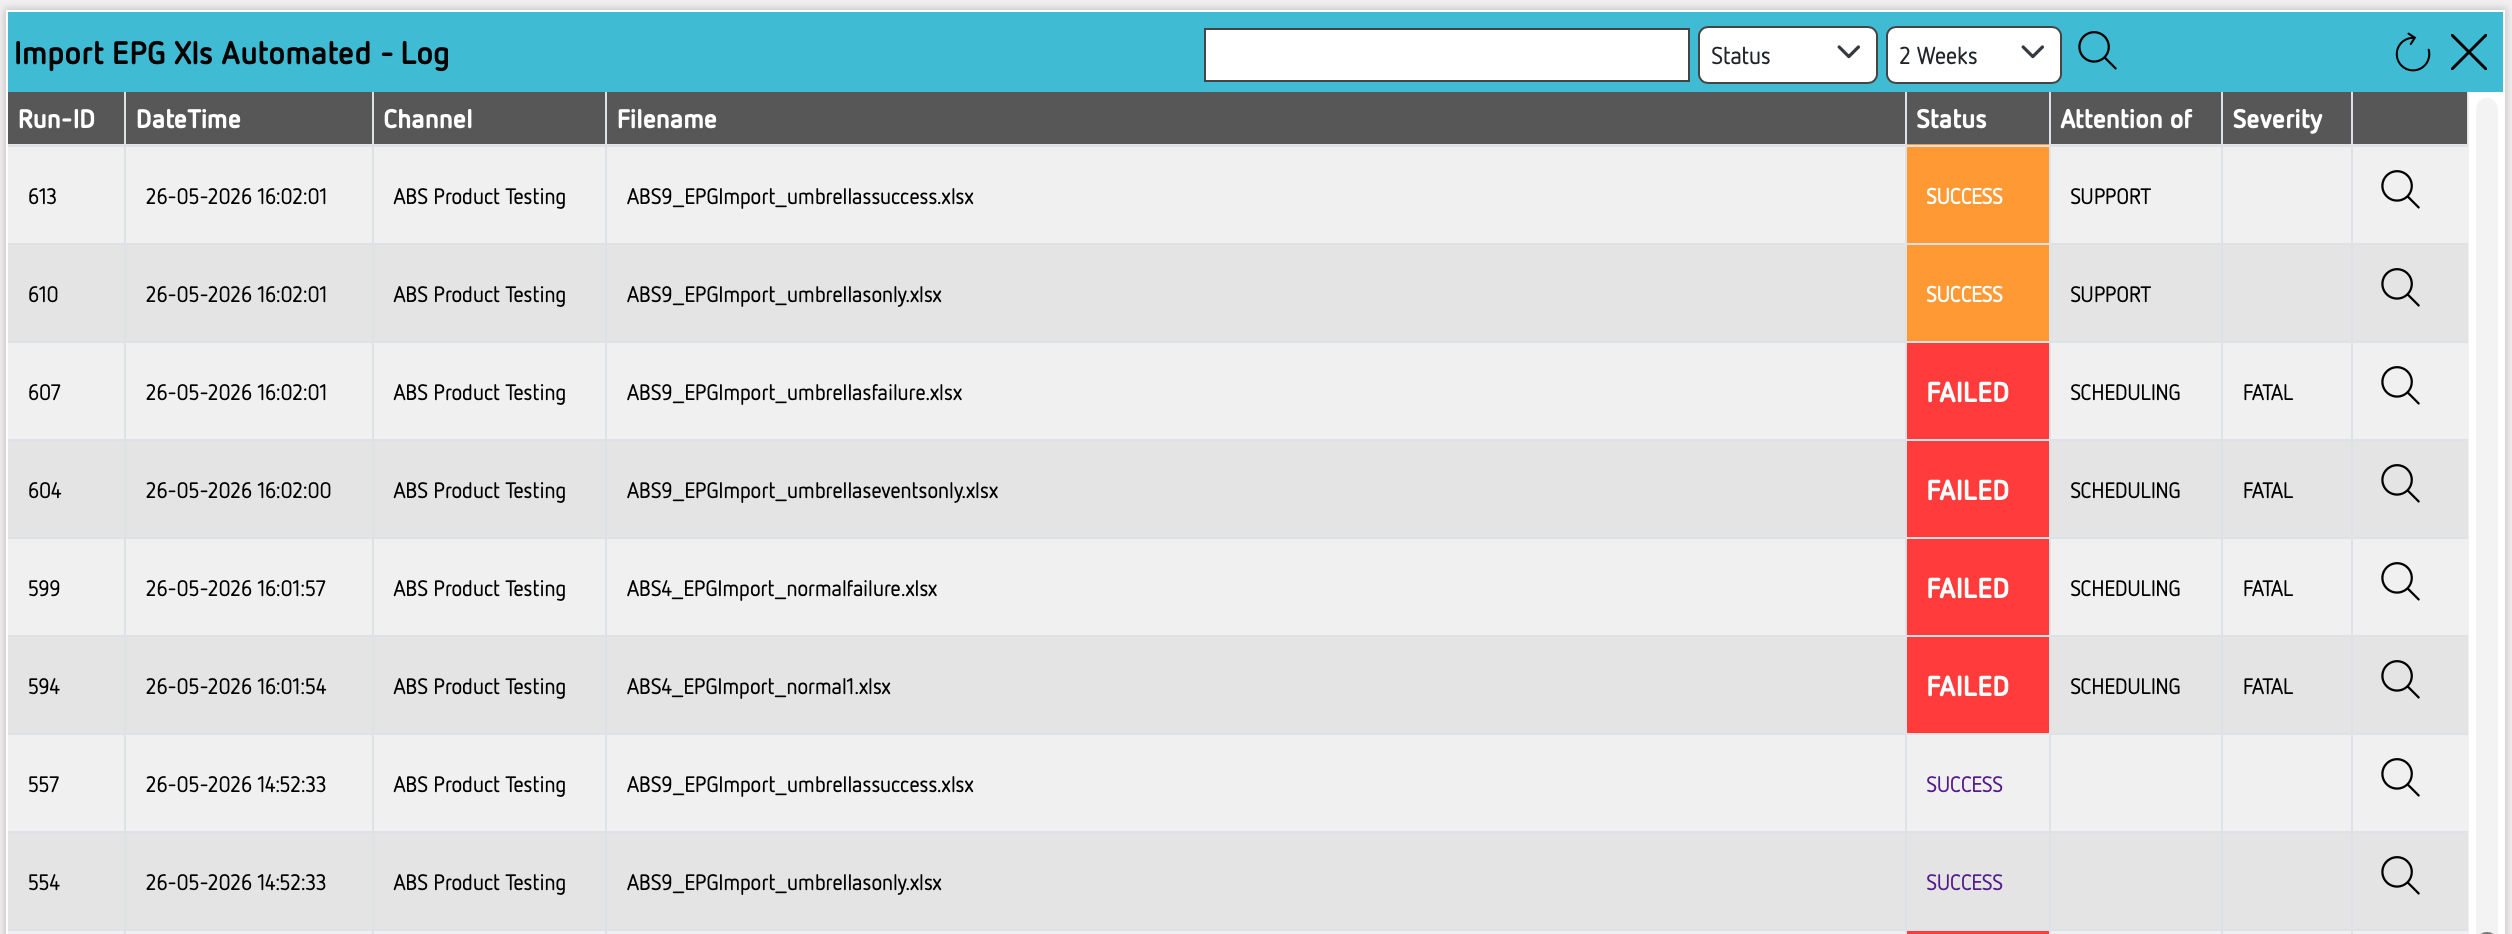
Task: Select filename ABS4_EPGImport_normalfailure.xlsx
Action: click(x=782, y=589)
